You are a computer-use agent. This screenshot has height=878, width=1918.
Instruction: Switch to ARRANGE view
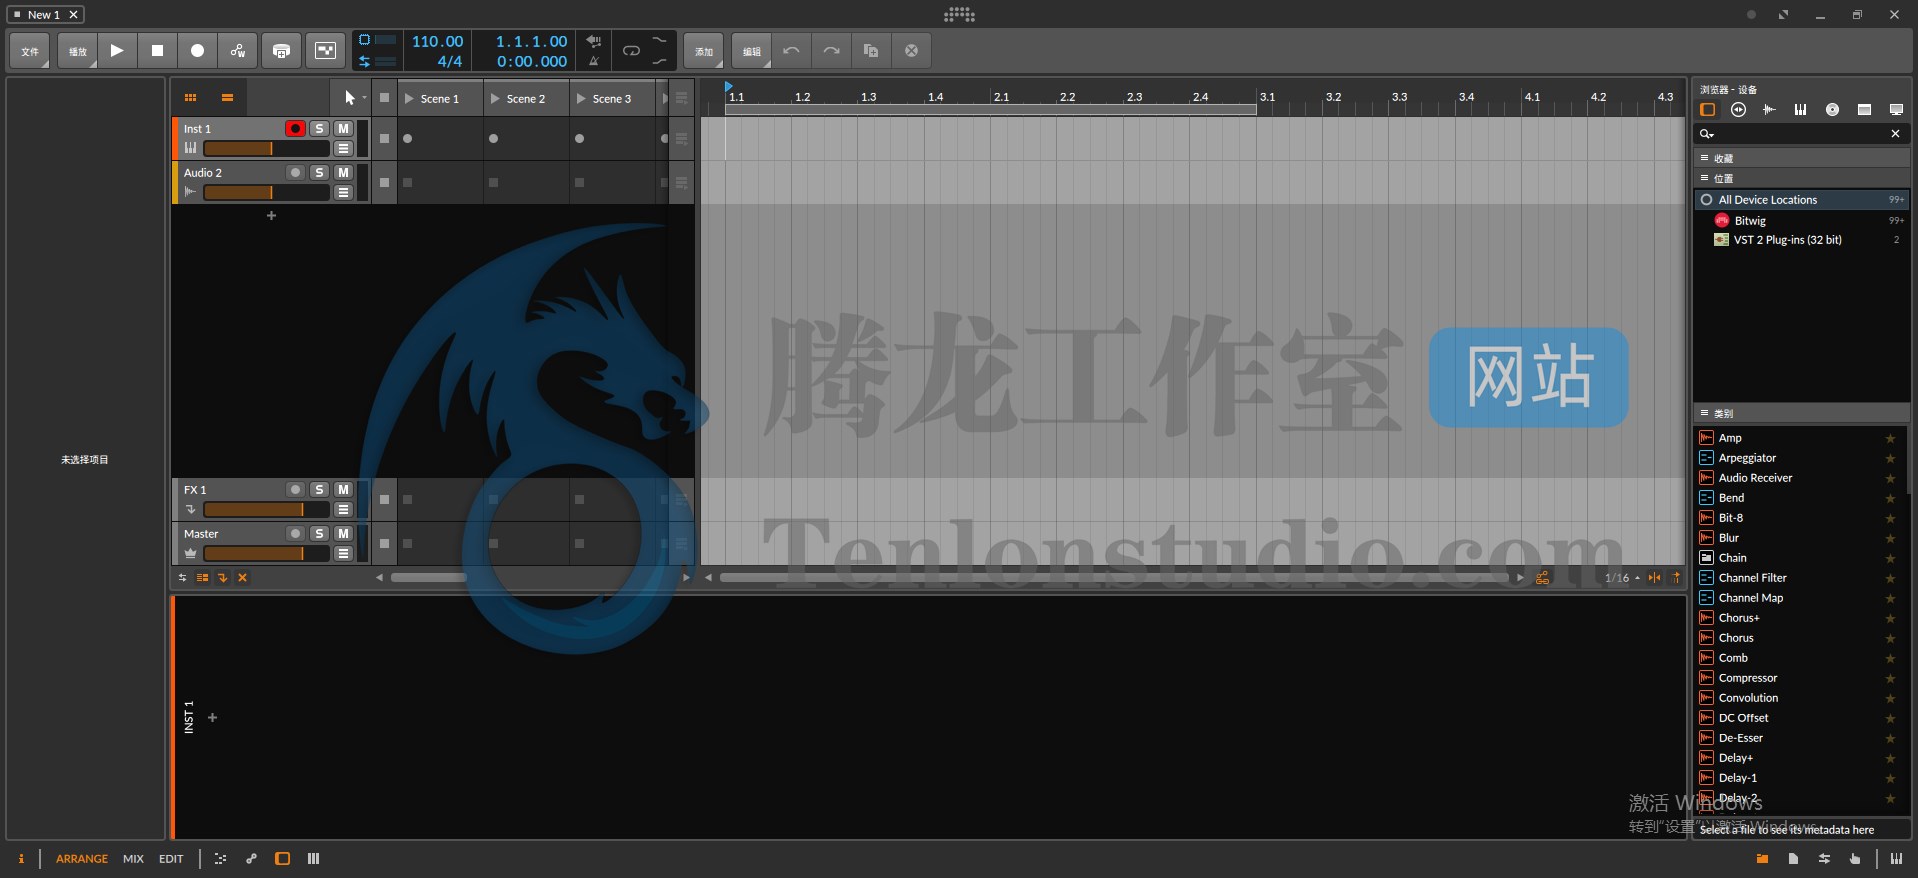[82, 859]
